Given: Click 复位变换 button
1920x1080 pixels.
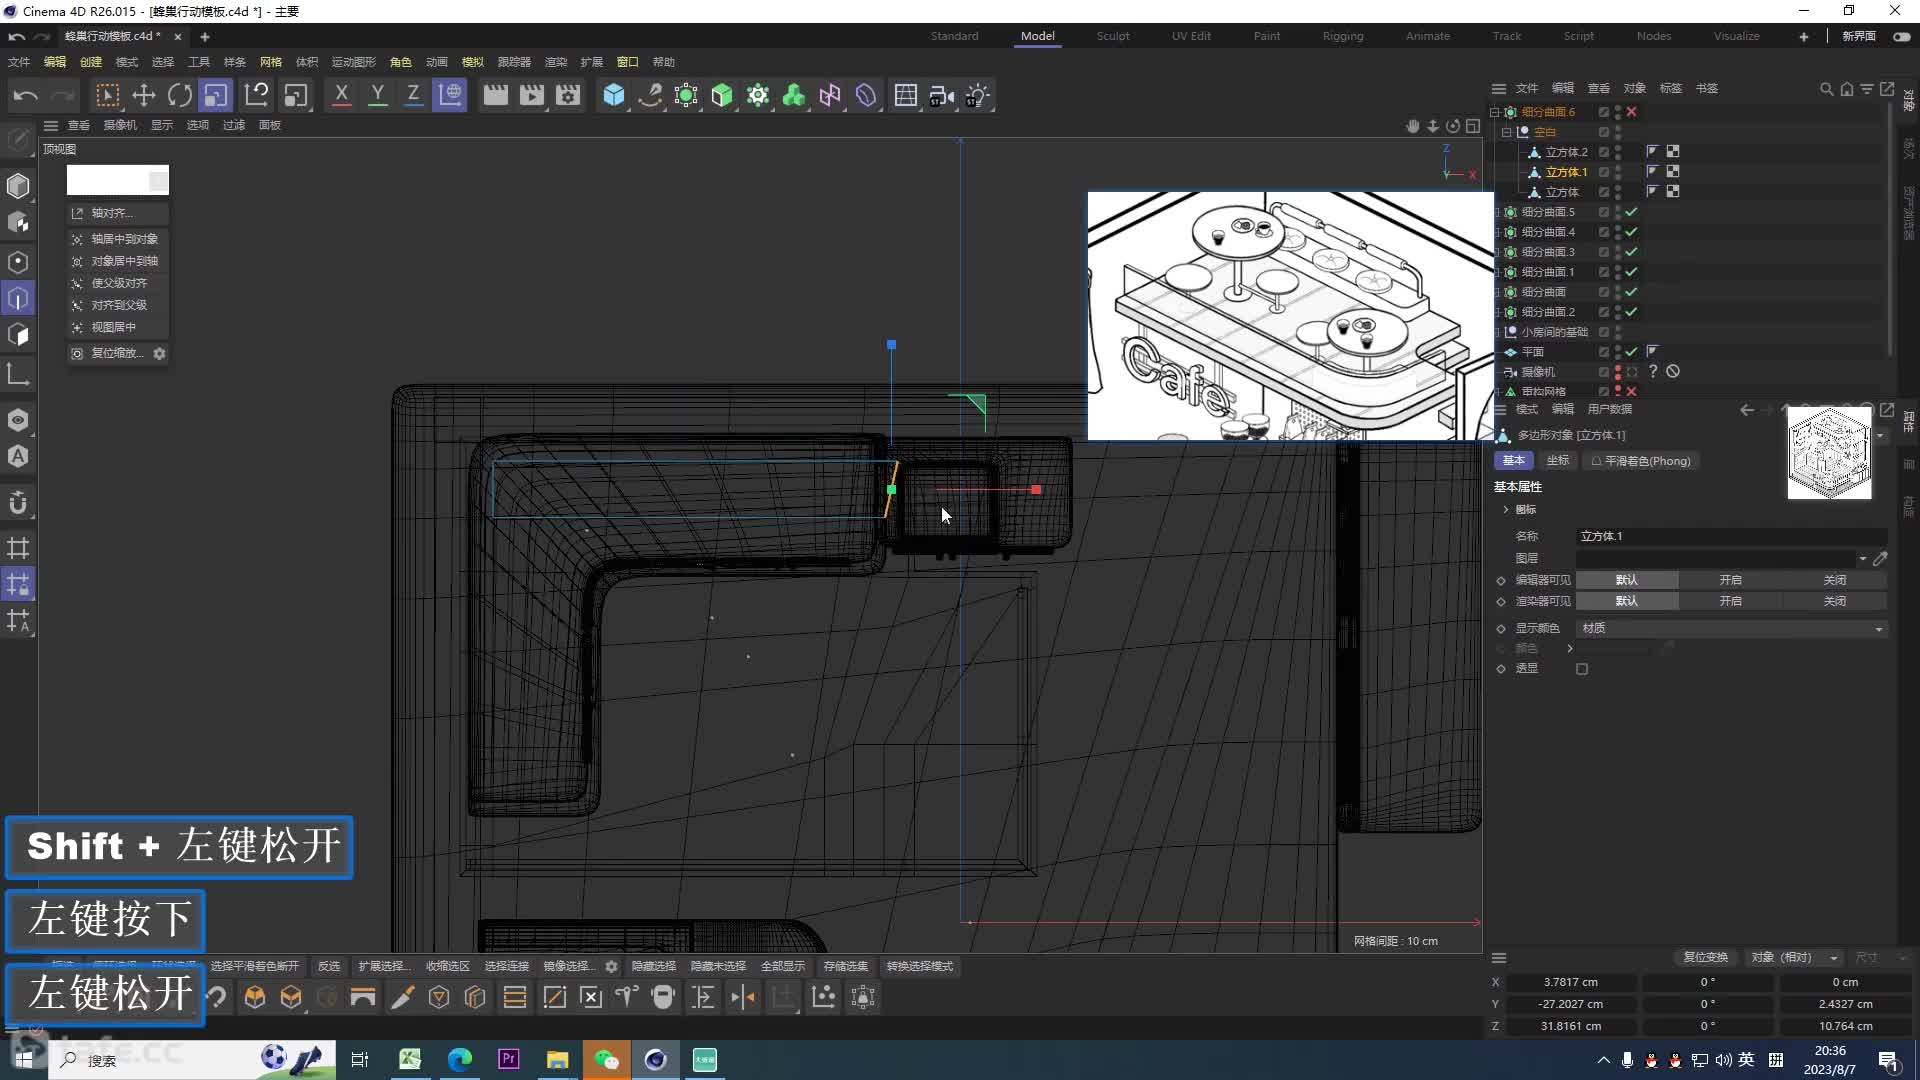Looking at the screenshot, I should coord(1705,958).
